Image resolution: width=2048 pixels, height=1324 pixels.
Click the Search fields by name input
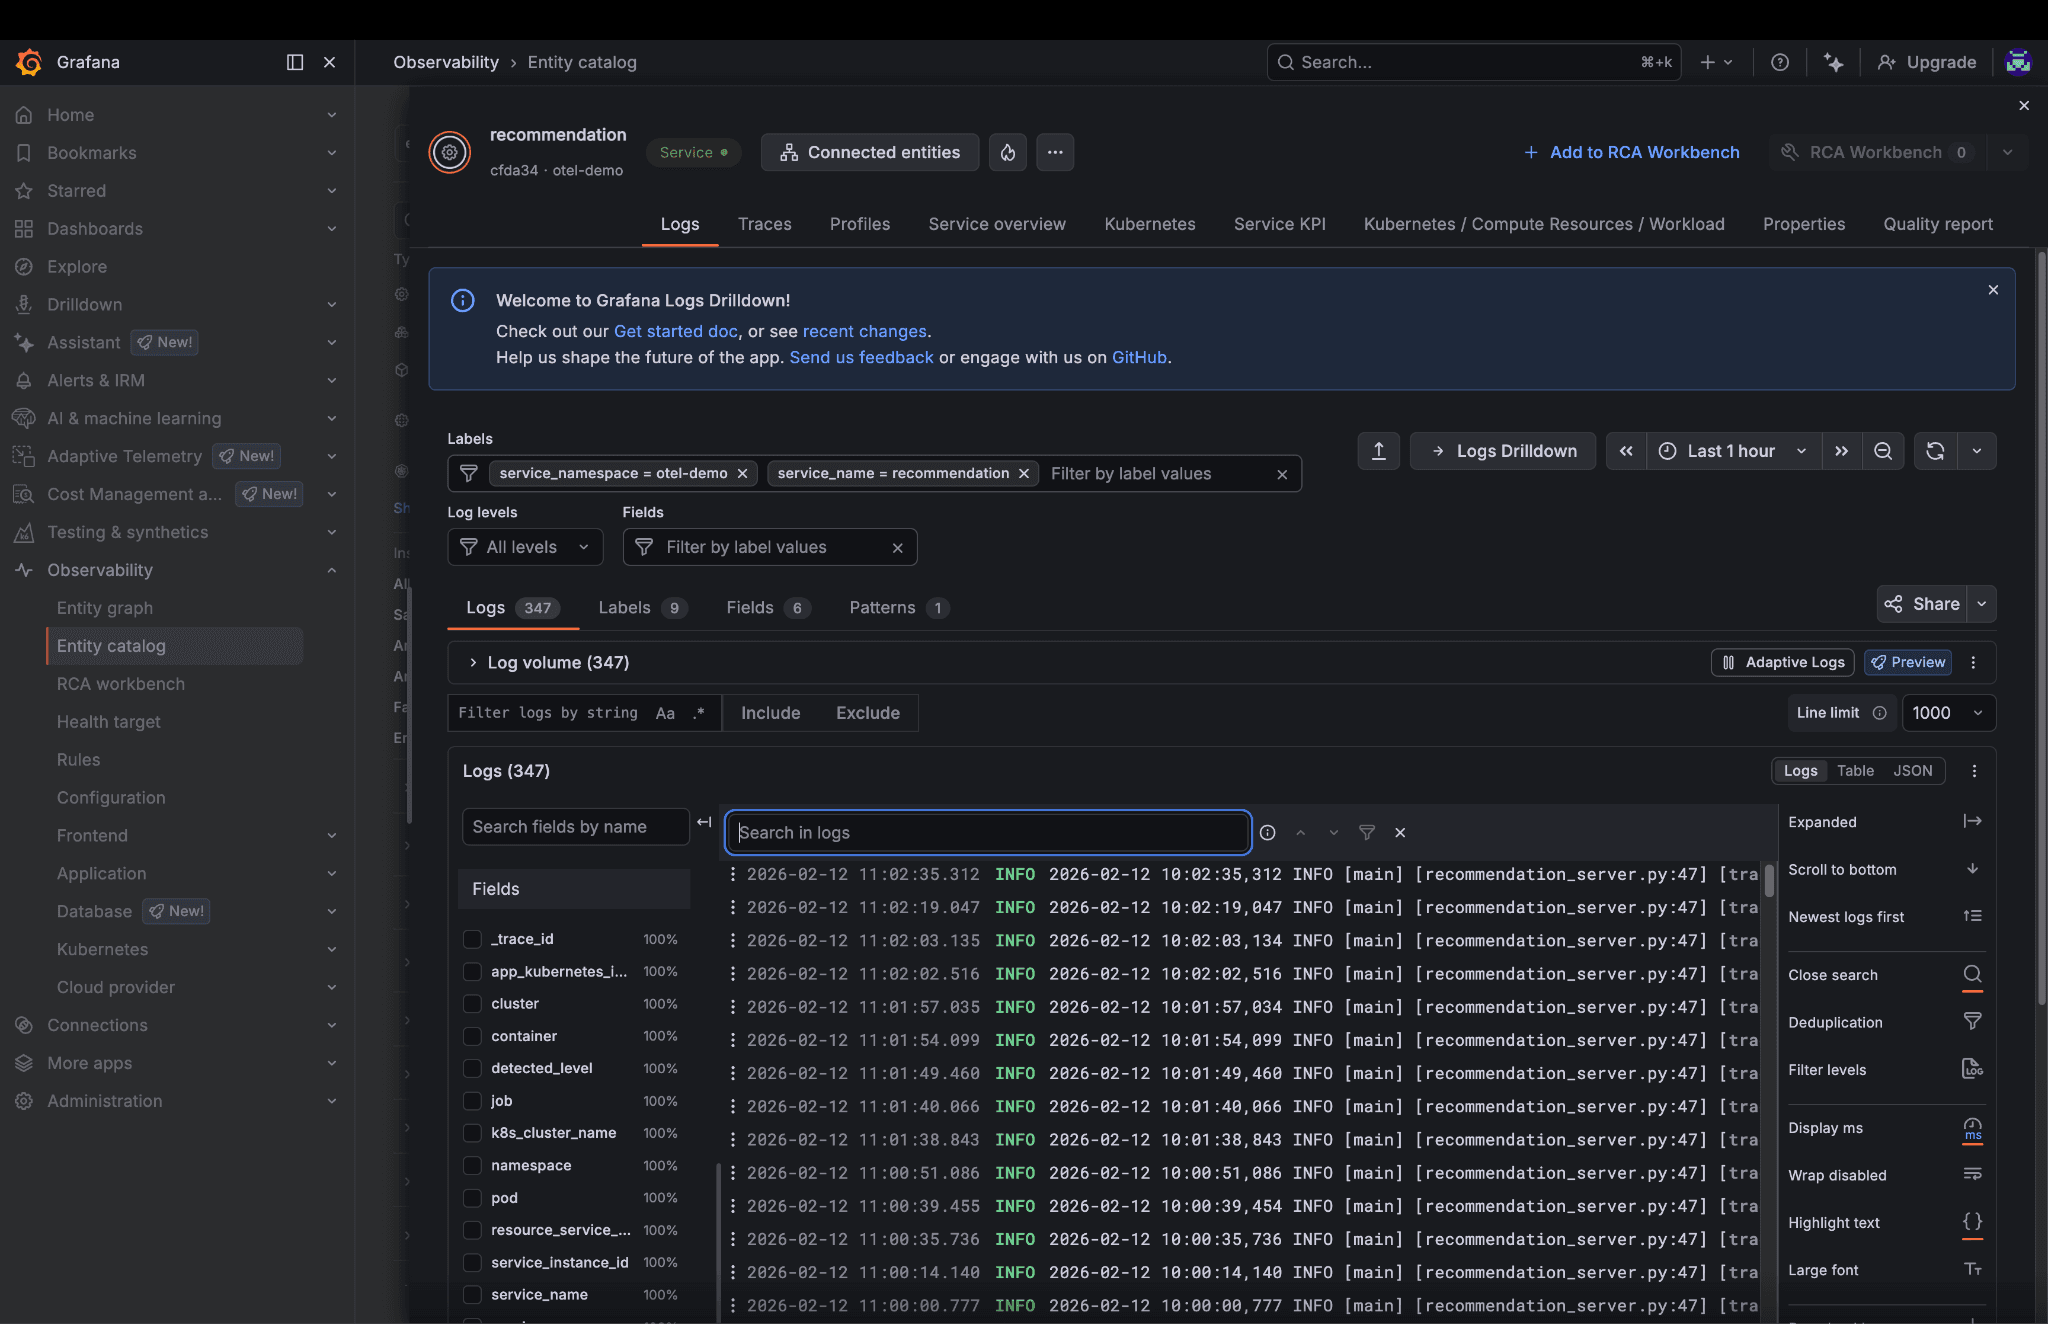tap(575, 827)
